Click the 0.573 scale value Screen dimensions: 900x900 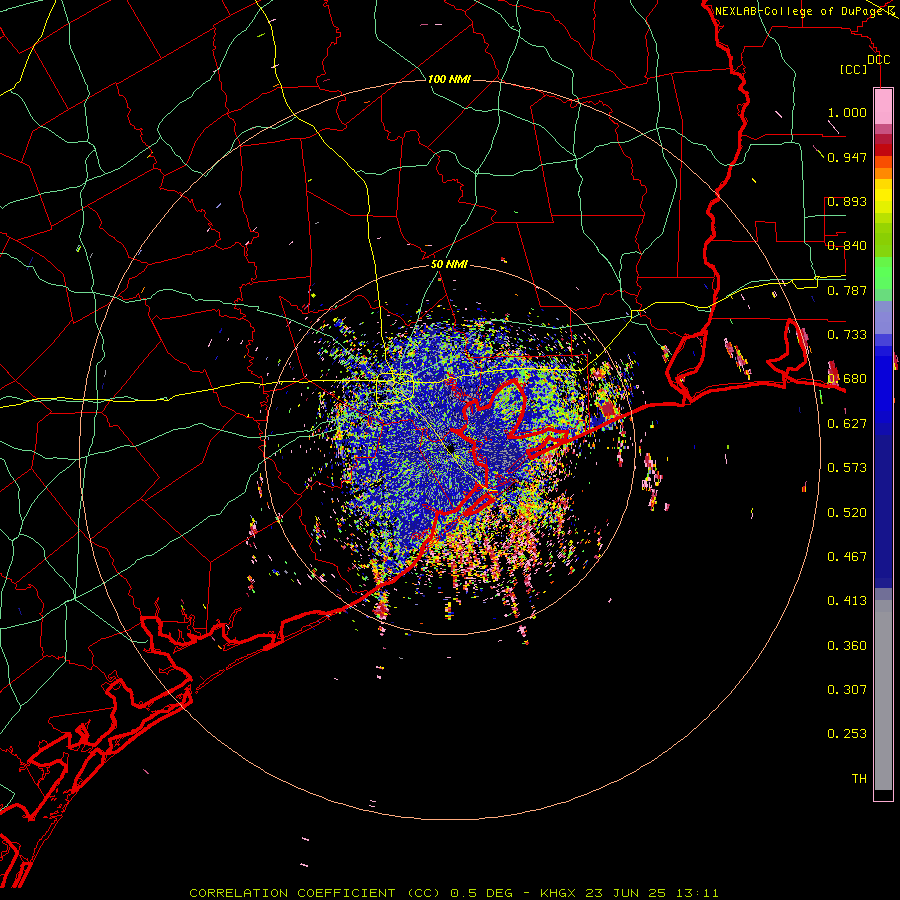pos(847,468)
